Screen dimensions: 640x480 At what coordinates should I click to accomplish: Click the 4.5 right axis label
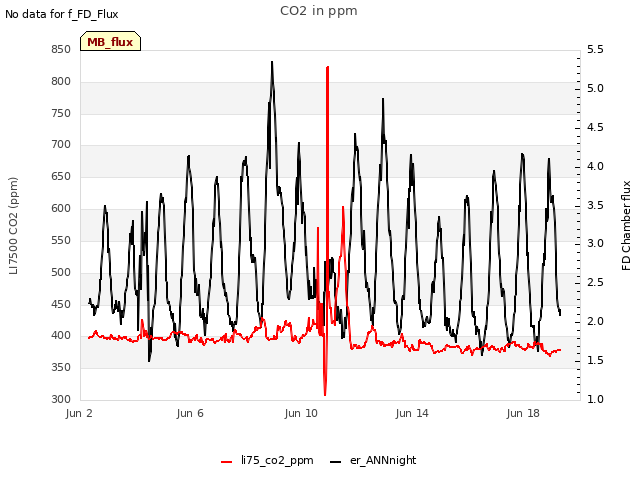coord(595,127)
